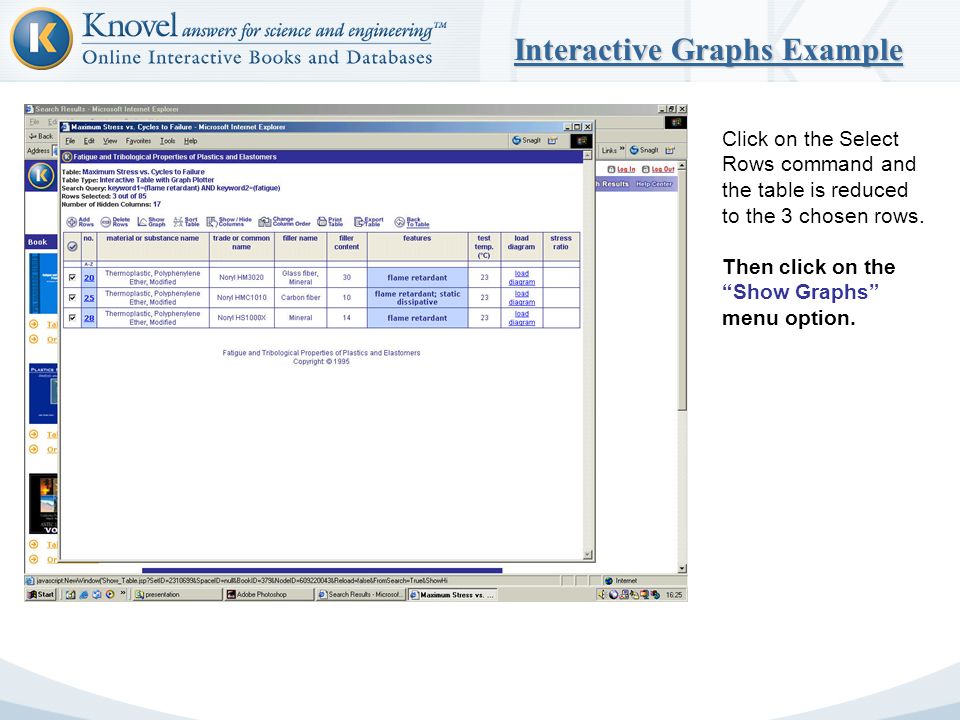Viewport: 960px width, 720px height.
Task: Open the Show Graph menu option
Action: click(x=151, y=222)
